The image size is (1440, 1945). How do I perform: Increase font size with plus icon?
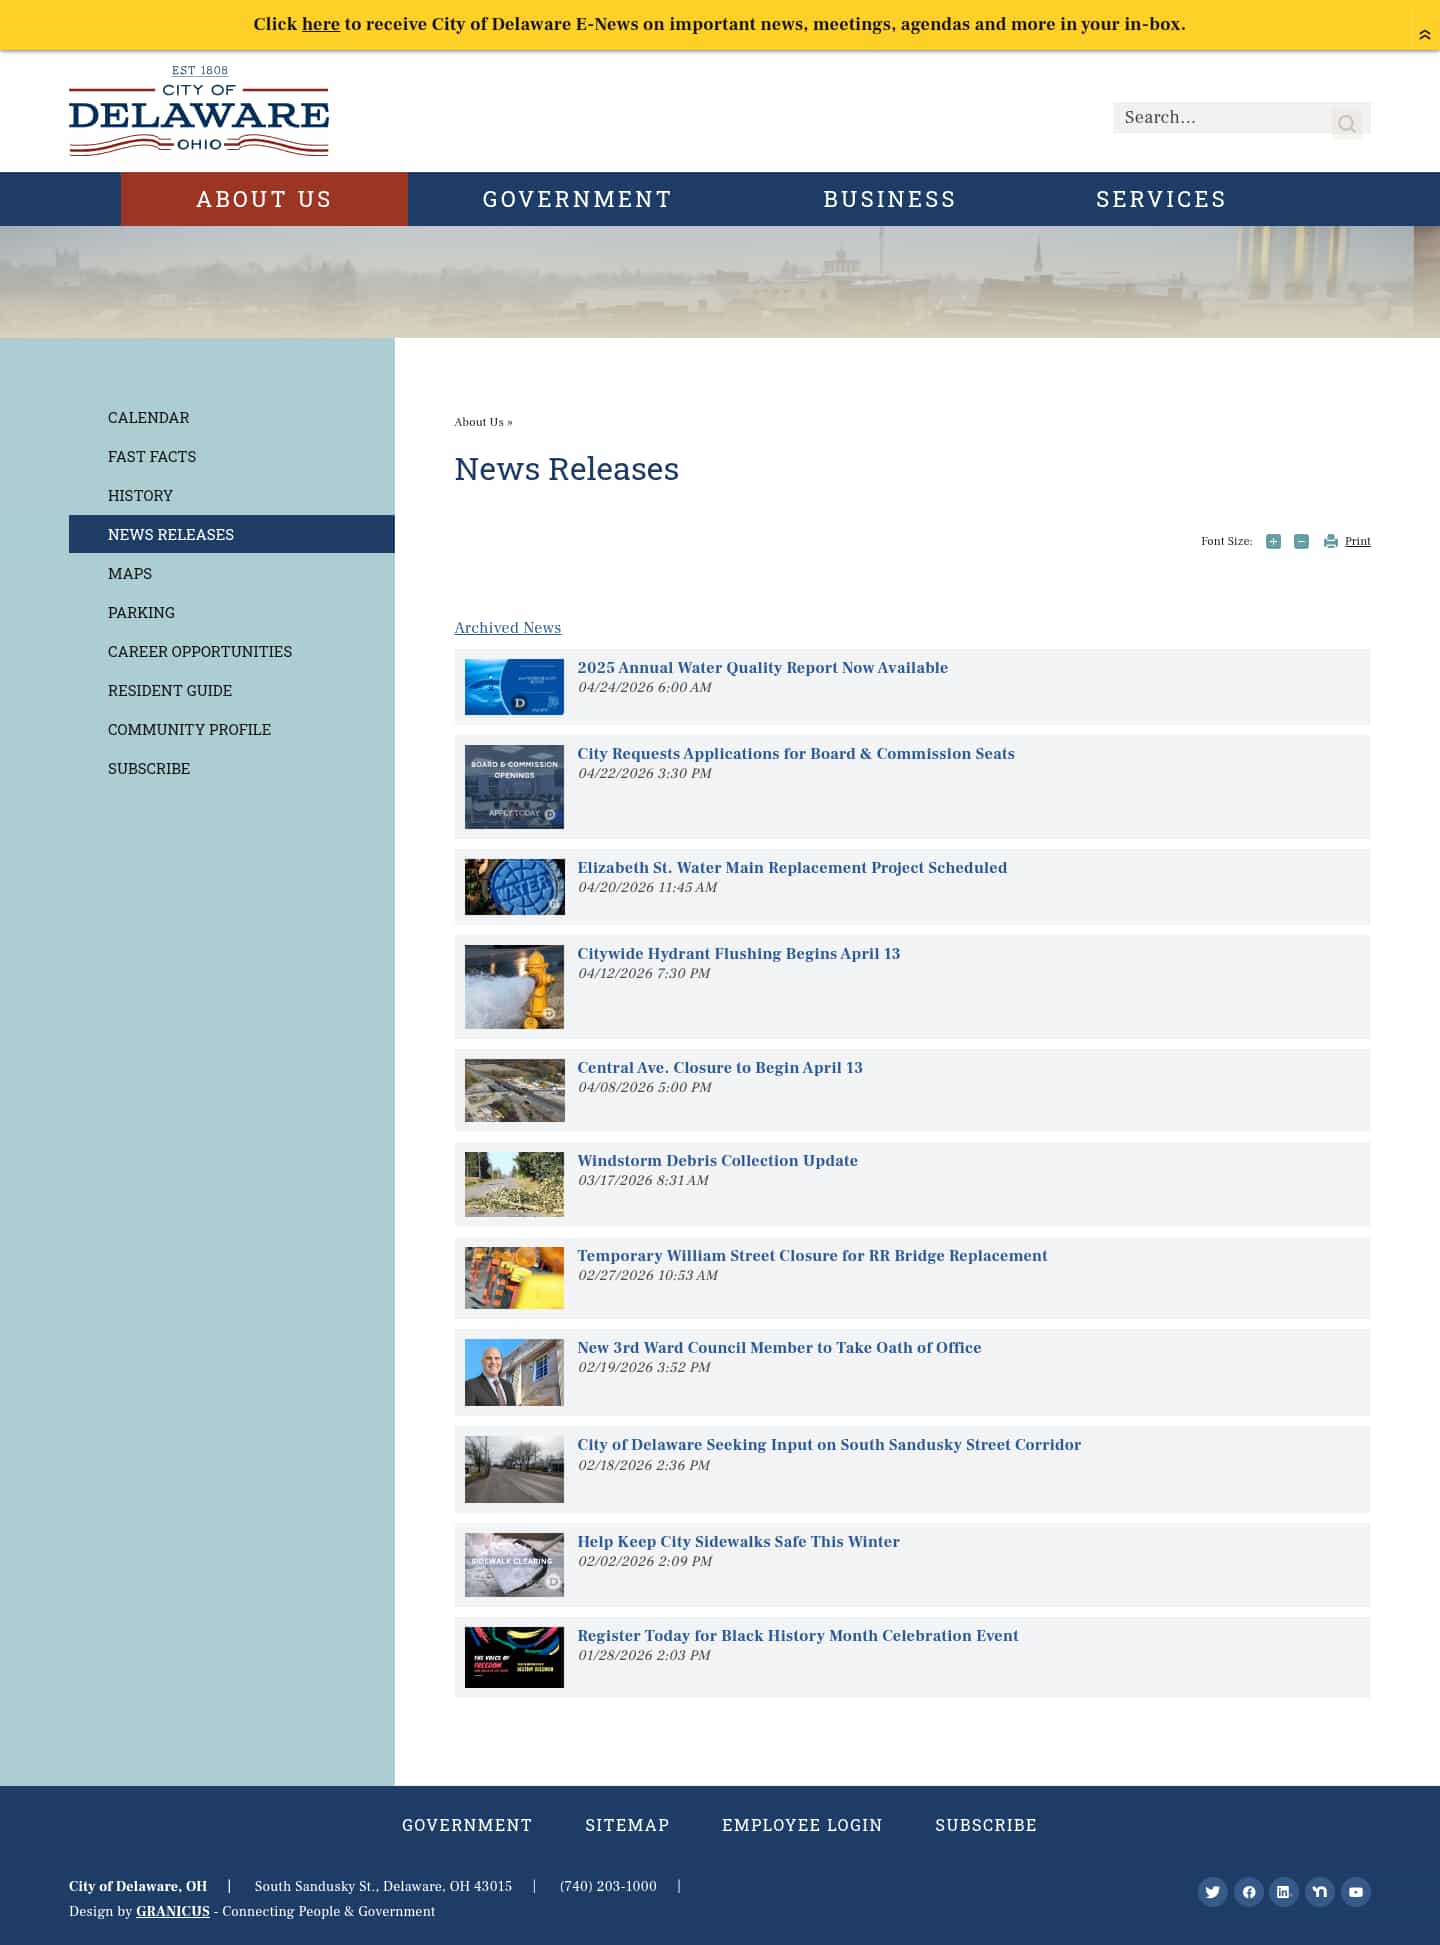click(x=1273, y=541)
